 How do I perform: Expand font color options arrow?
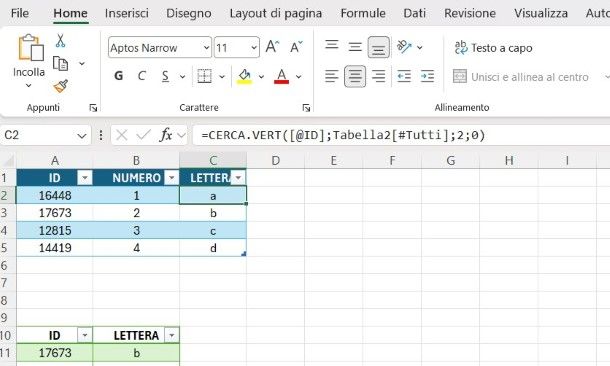pyautogui.click(x=298, y=77)
